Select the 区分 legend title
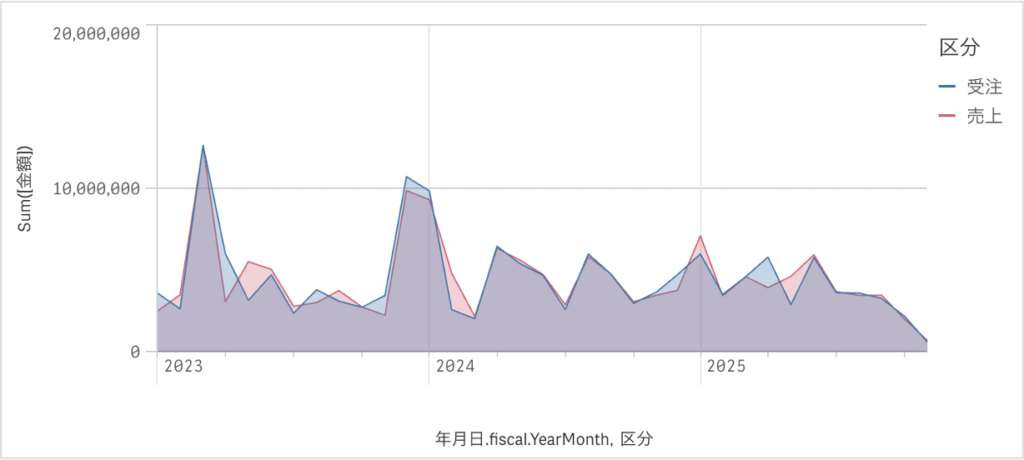 958,47
